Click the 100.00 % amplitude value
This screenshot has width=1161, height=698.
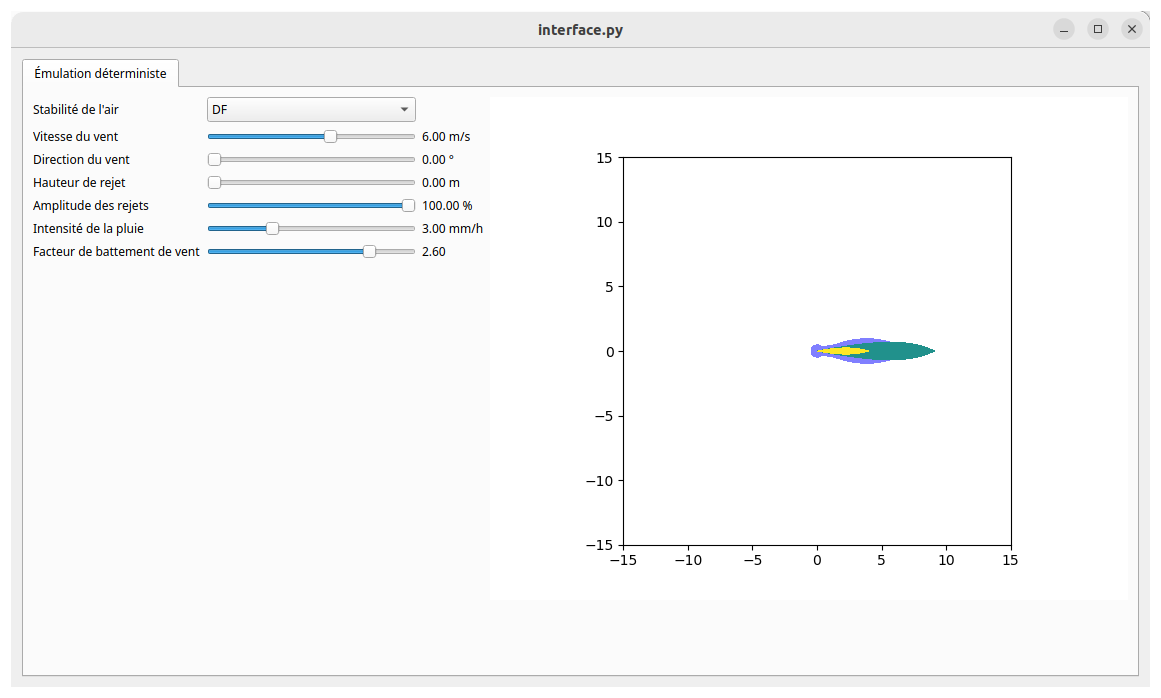point(447,205)
